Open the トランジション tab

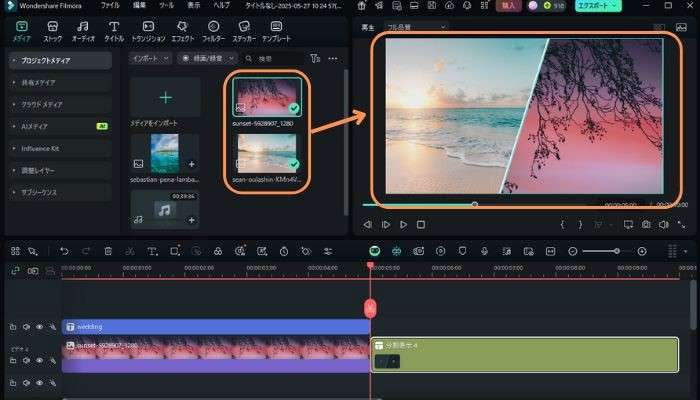[148, 31]
